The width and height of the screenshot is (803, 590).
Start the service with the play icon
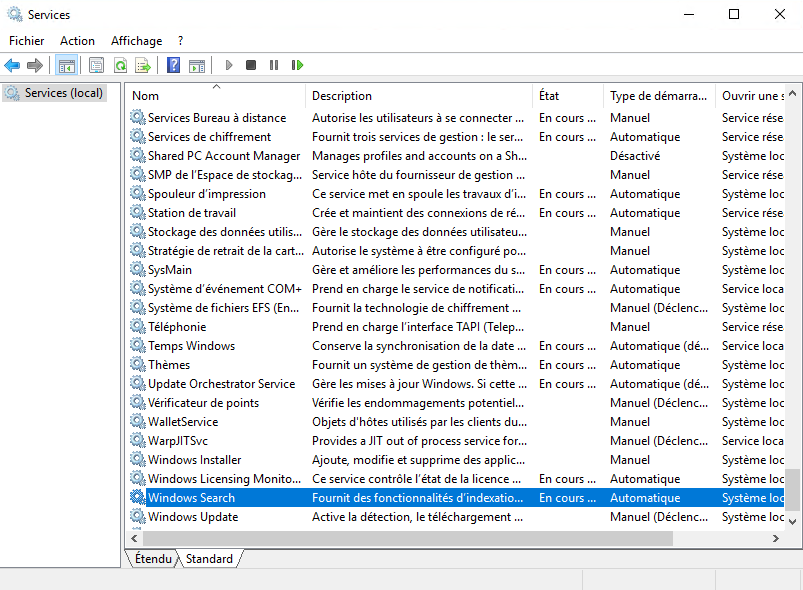tap(229, 65)
